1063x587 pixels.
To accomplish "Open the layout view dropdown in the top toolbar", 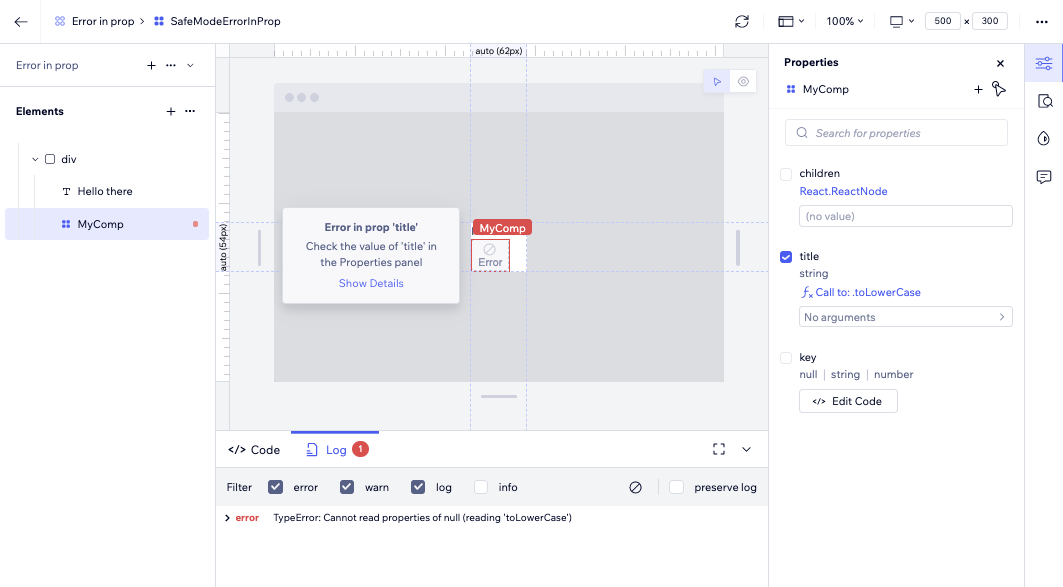I will click(x=791, y=22).
